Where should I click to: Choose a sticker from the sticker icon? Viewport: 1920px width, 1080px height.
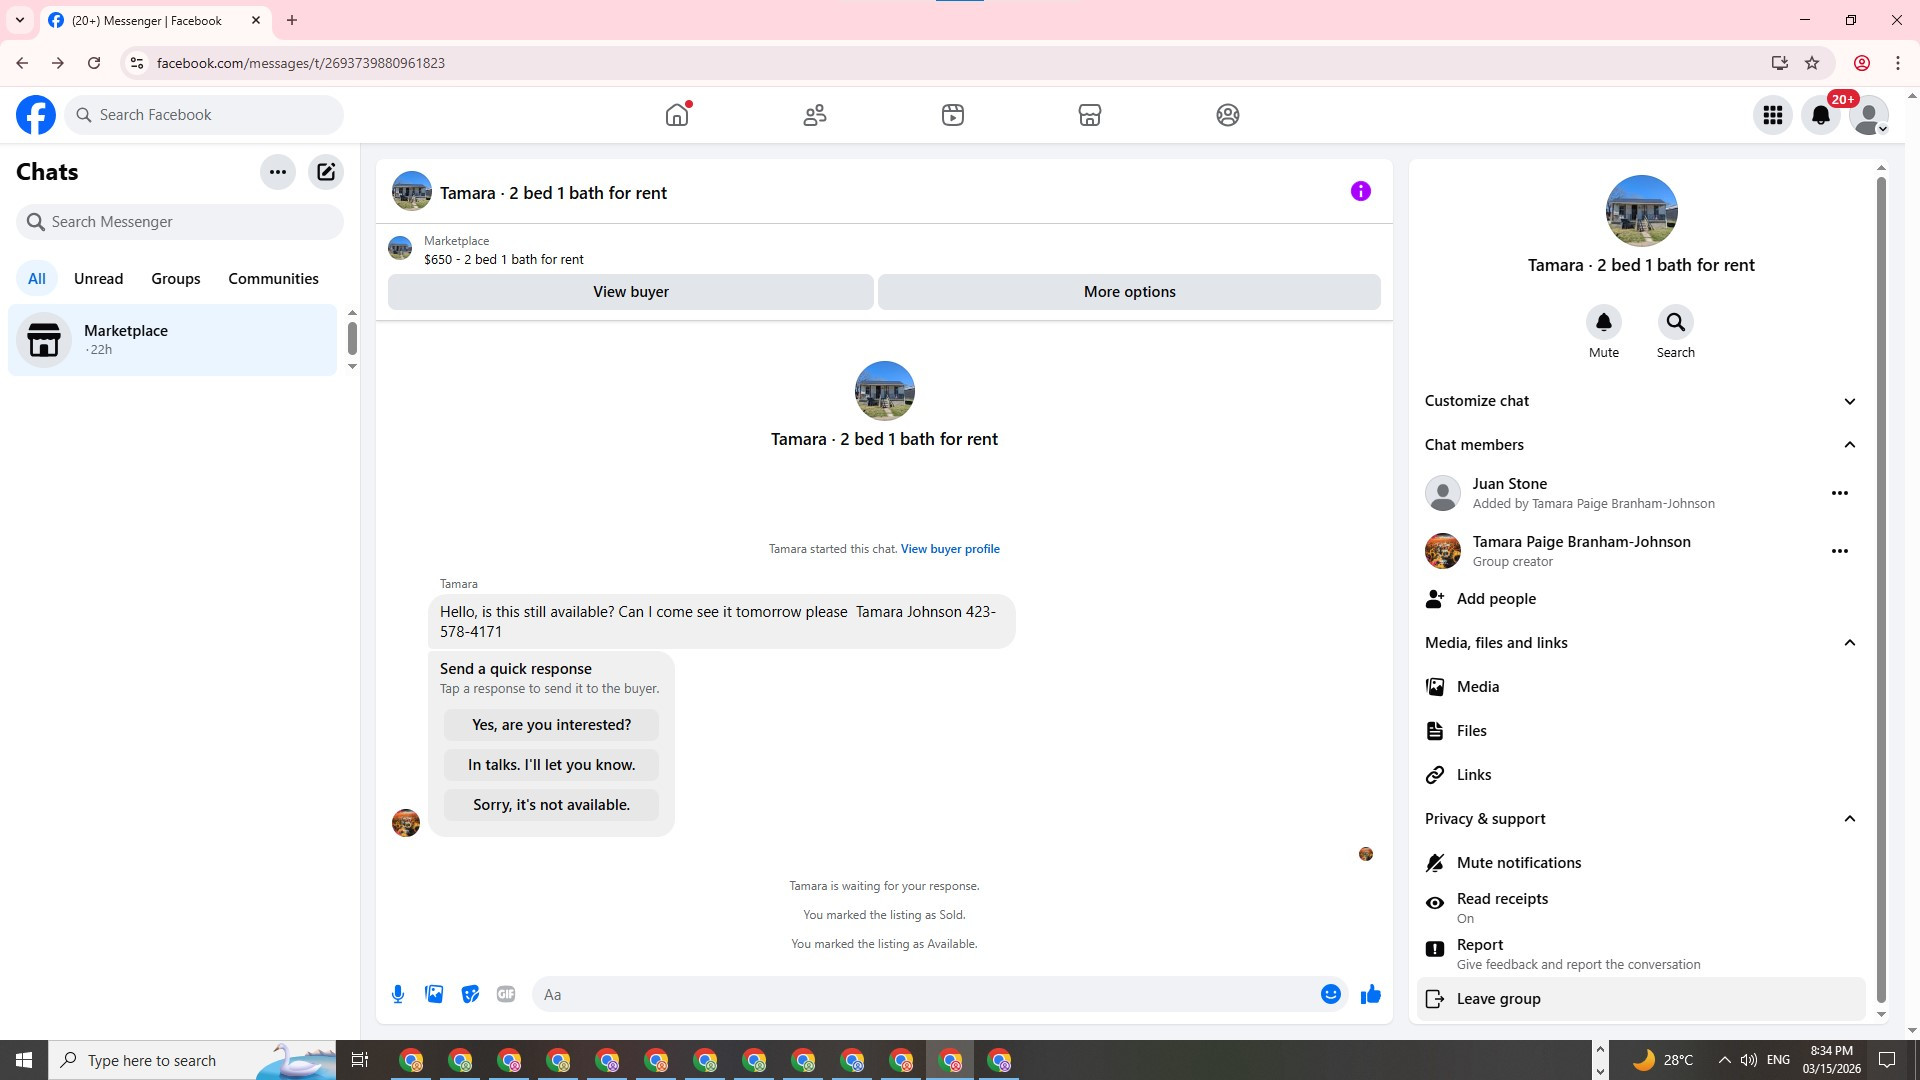pos(470,994)
